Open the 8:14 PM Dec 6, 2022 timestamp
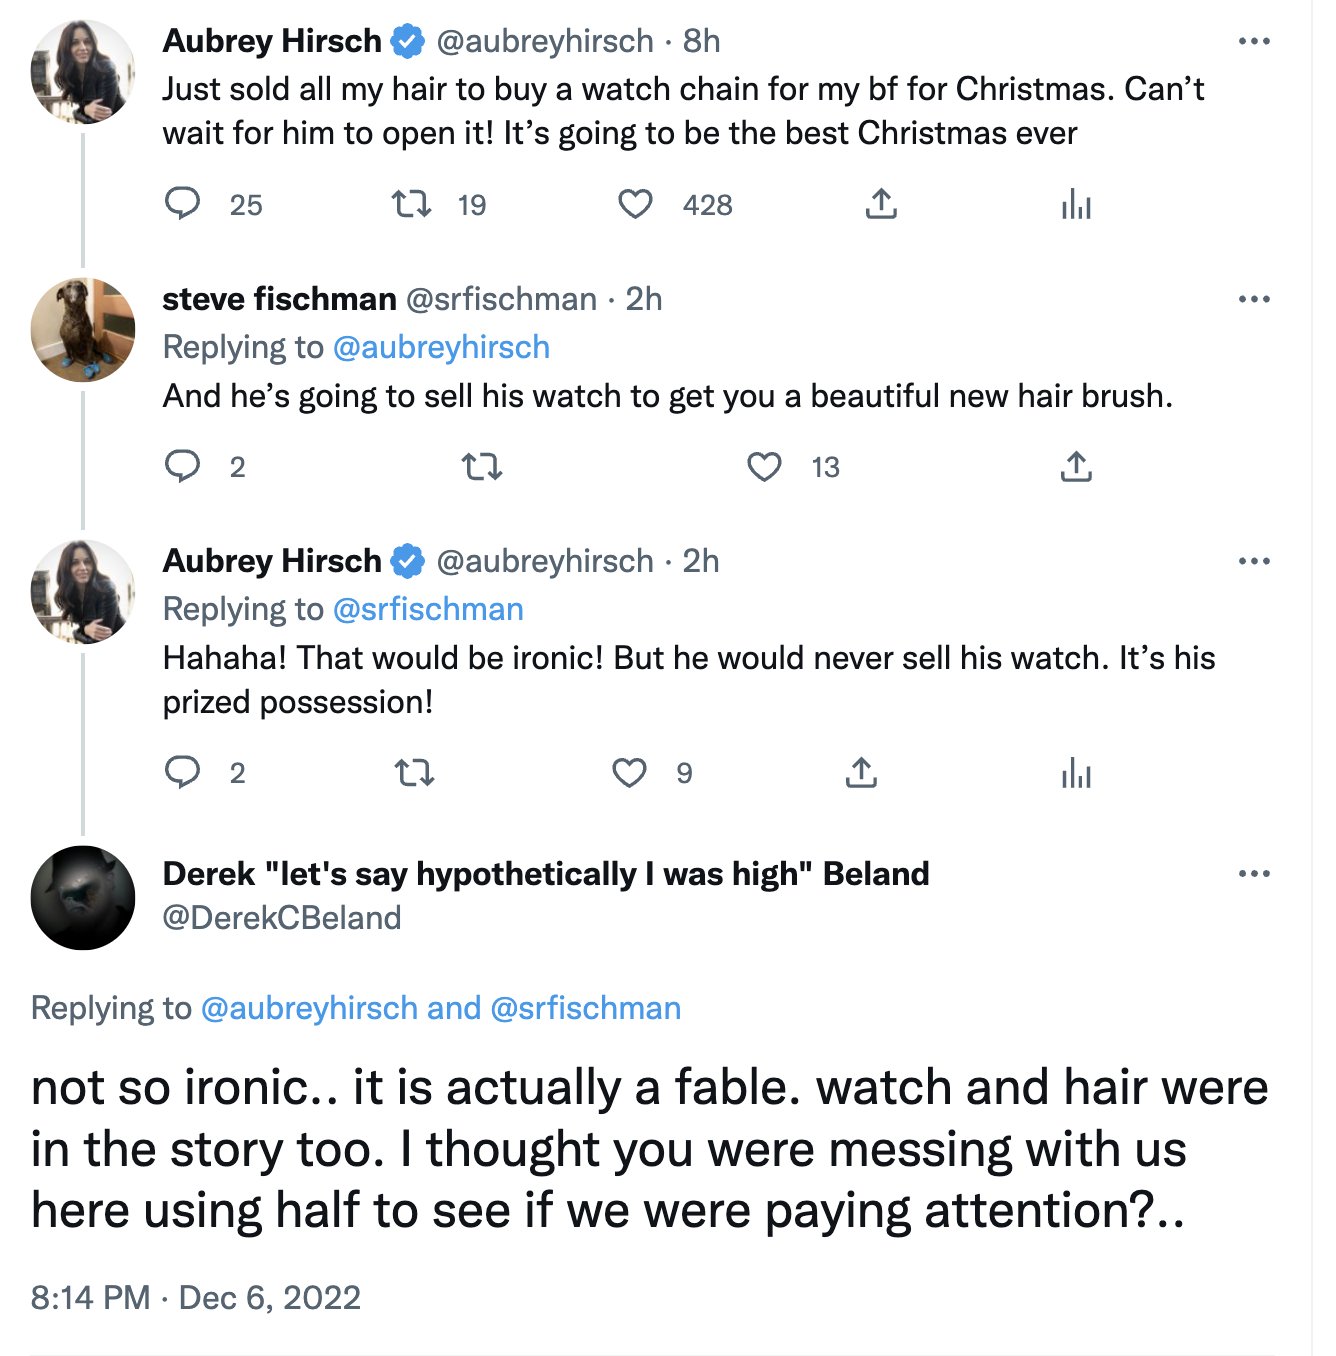Viewport: 1336px width, 1356px height. tap(196, 1297)
